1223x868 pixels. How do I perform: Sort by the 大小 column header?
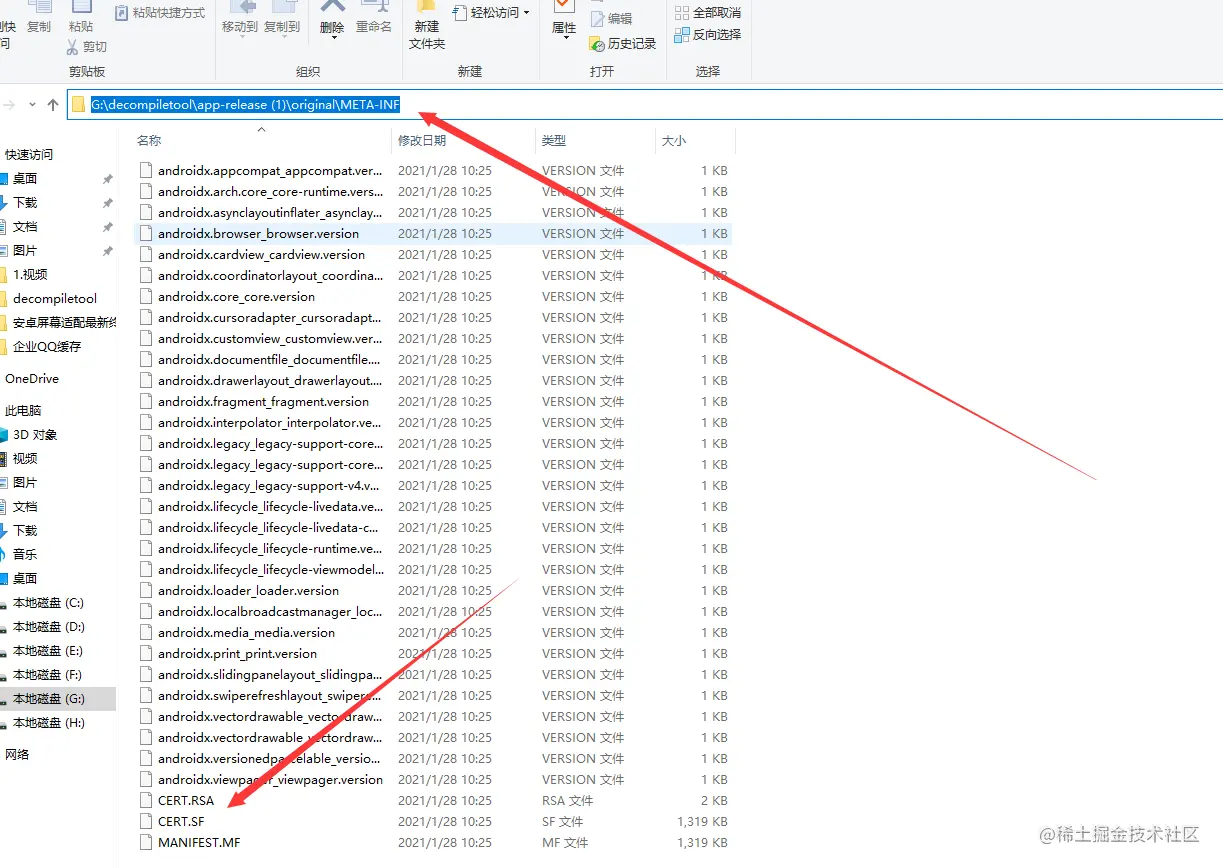coord(674,141)
